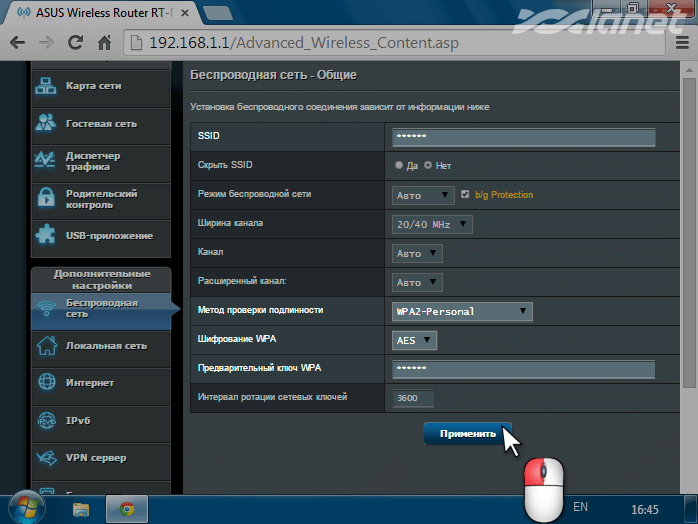Open Parental Control (Родительский контроль) icon
Screen dimensions: 698x524
coord(46,198)
